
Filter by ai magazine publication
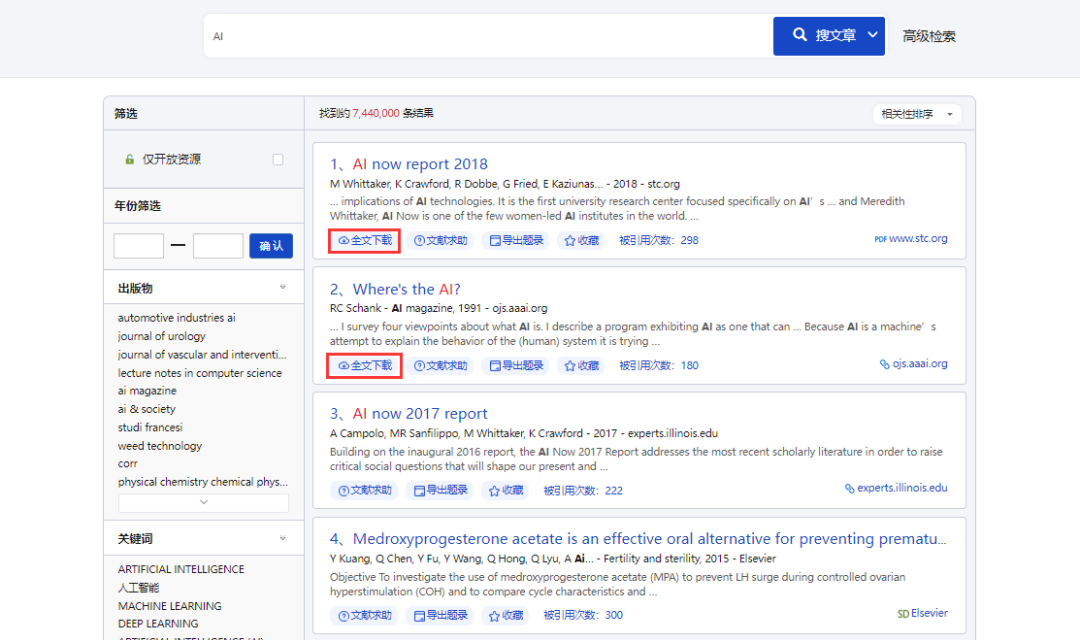147,391
